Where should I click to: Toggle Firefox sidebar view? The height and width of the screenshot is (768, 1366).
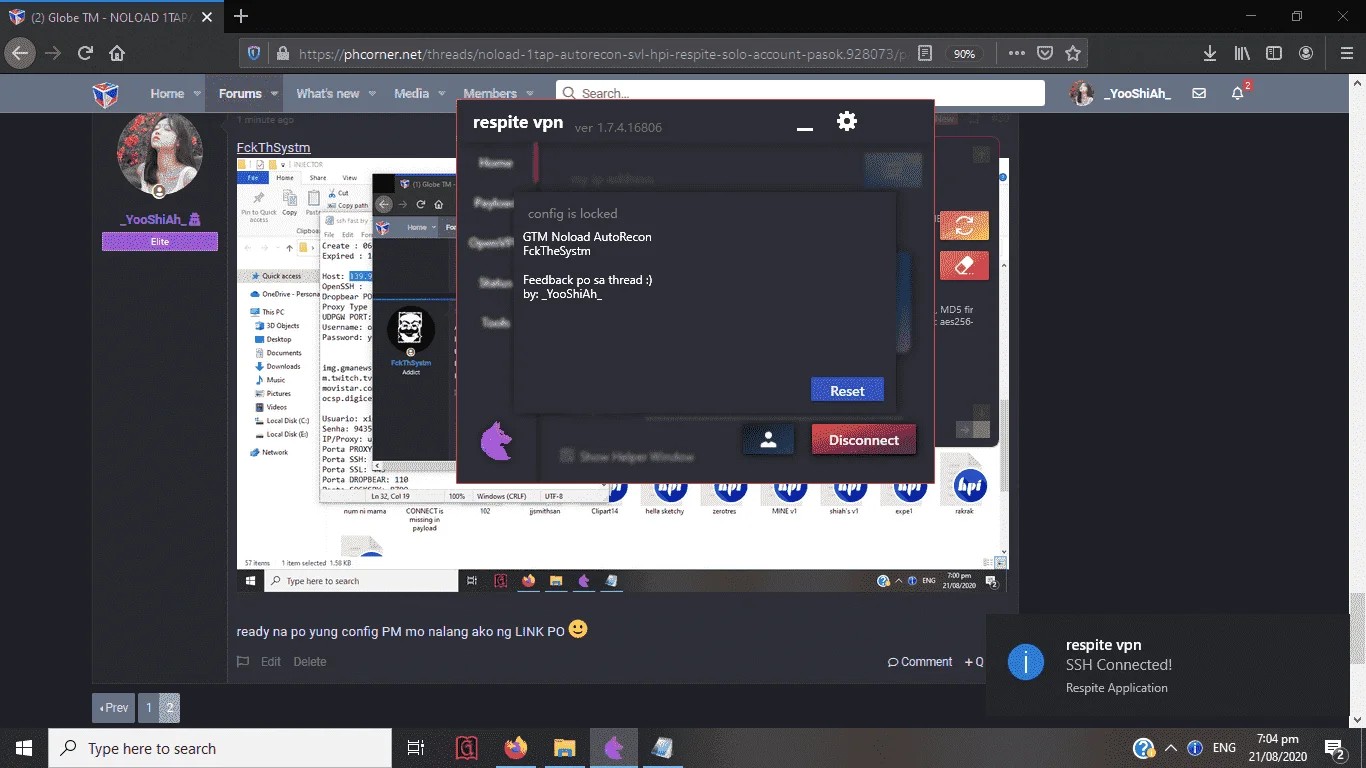pyautogui.click(x=1274, y=53)
